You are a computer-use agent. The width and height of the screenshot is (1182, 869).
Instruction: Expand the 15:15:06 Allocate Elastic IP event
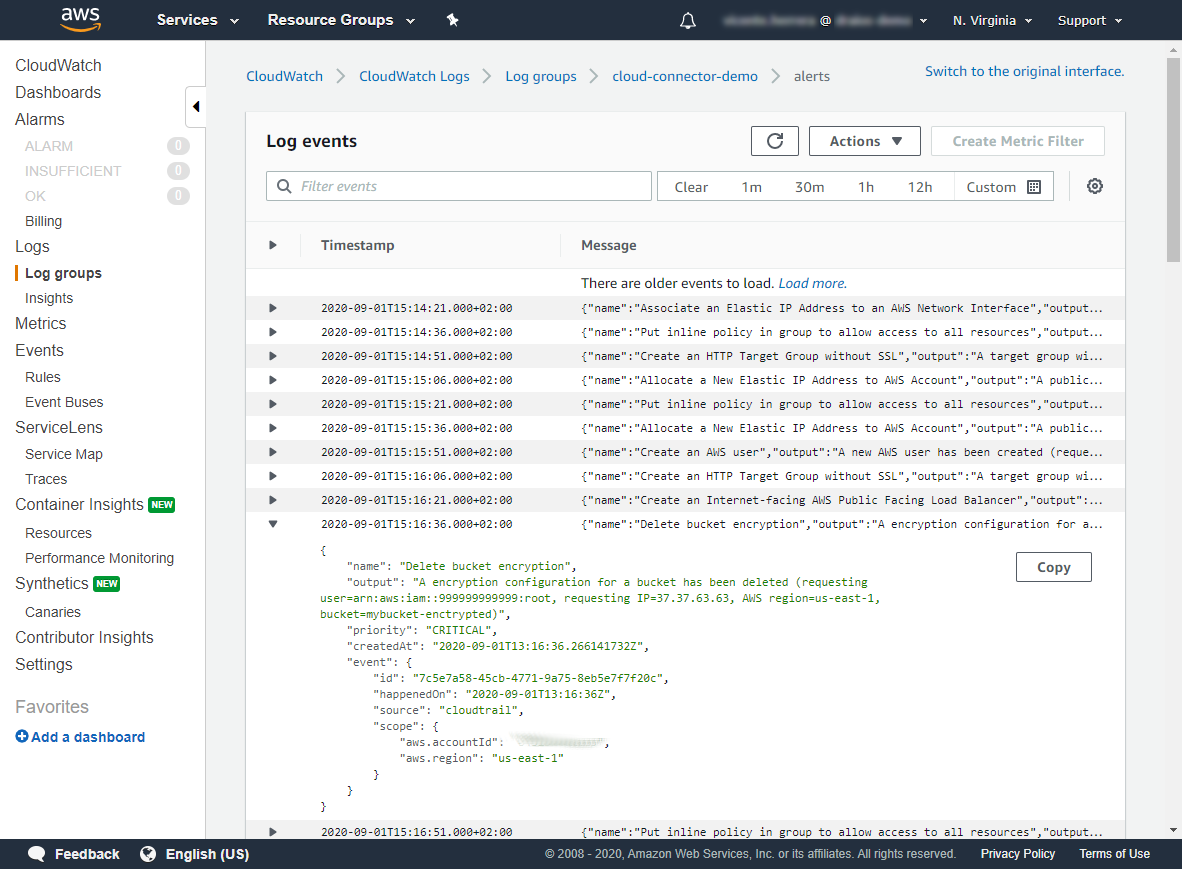(273, 381)
